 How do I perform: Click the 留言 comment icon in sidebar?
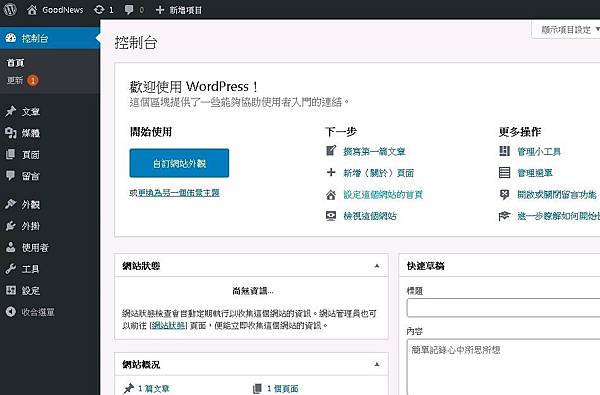(11, 176)
